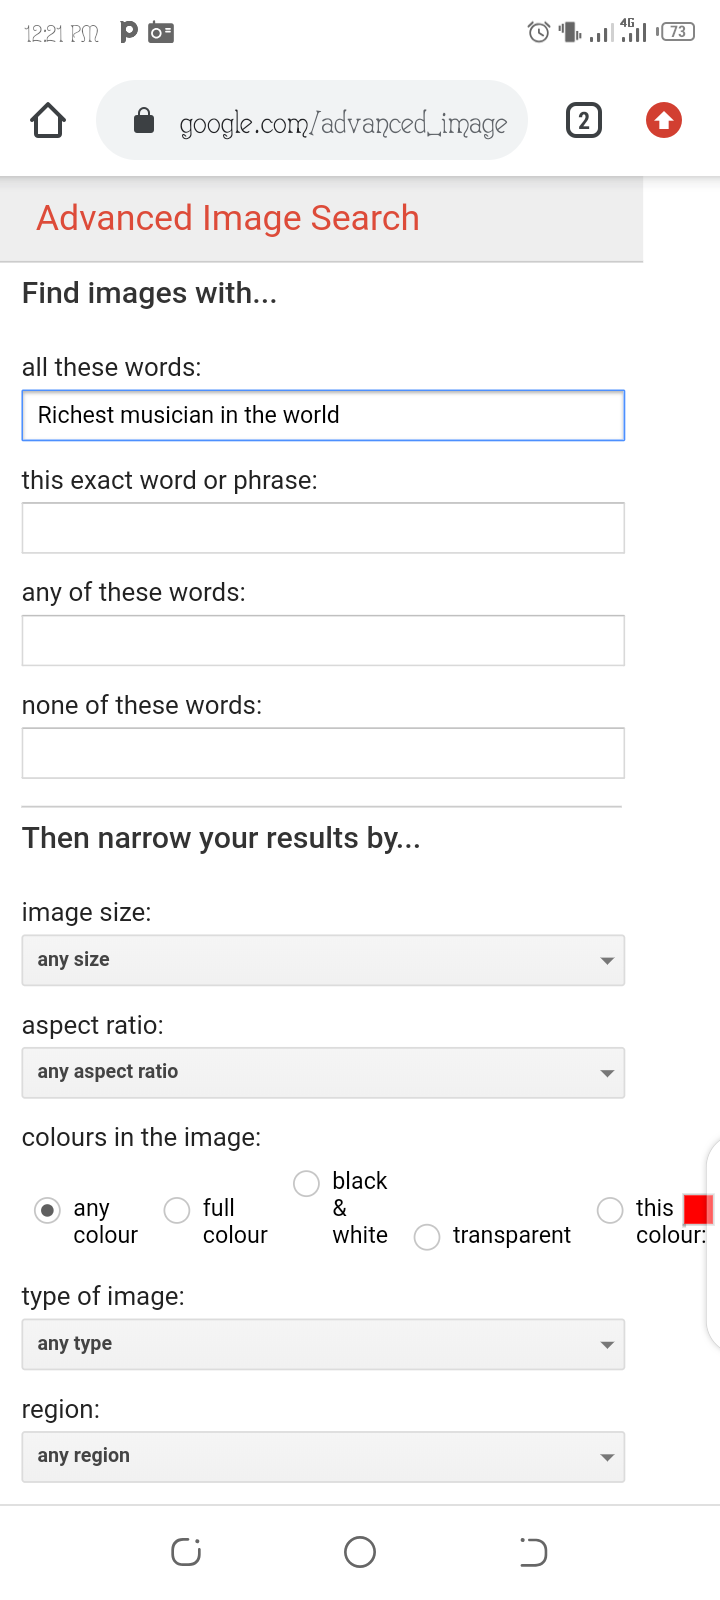Tap the google.com address bar URL

tap(343, 123)
